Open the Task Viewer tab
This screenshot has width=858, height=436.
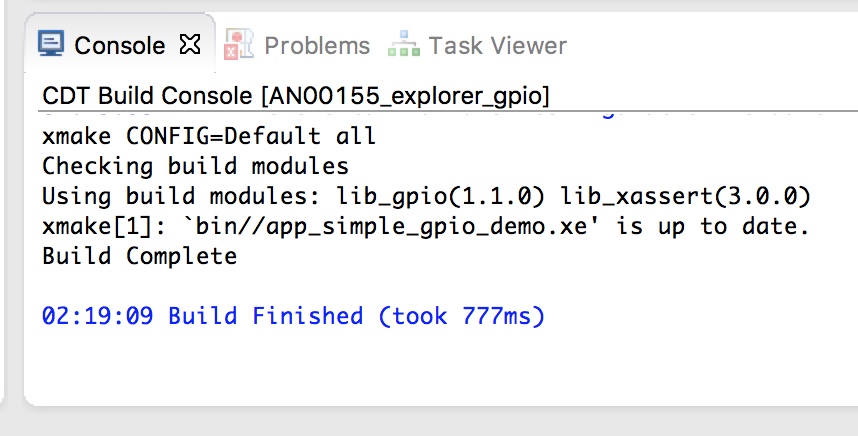click(x=497, y=45)
